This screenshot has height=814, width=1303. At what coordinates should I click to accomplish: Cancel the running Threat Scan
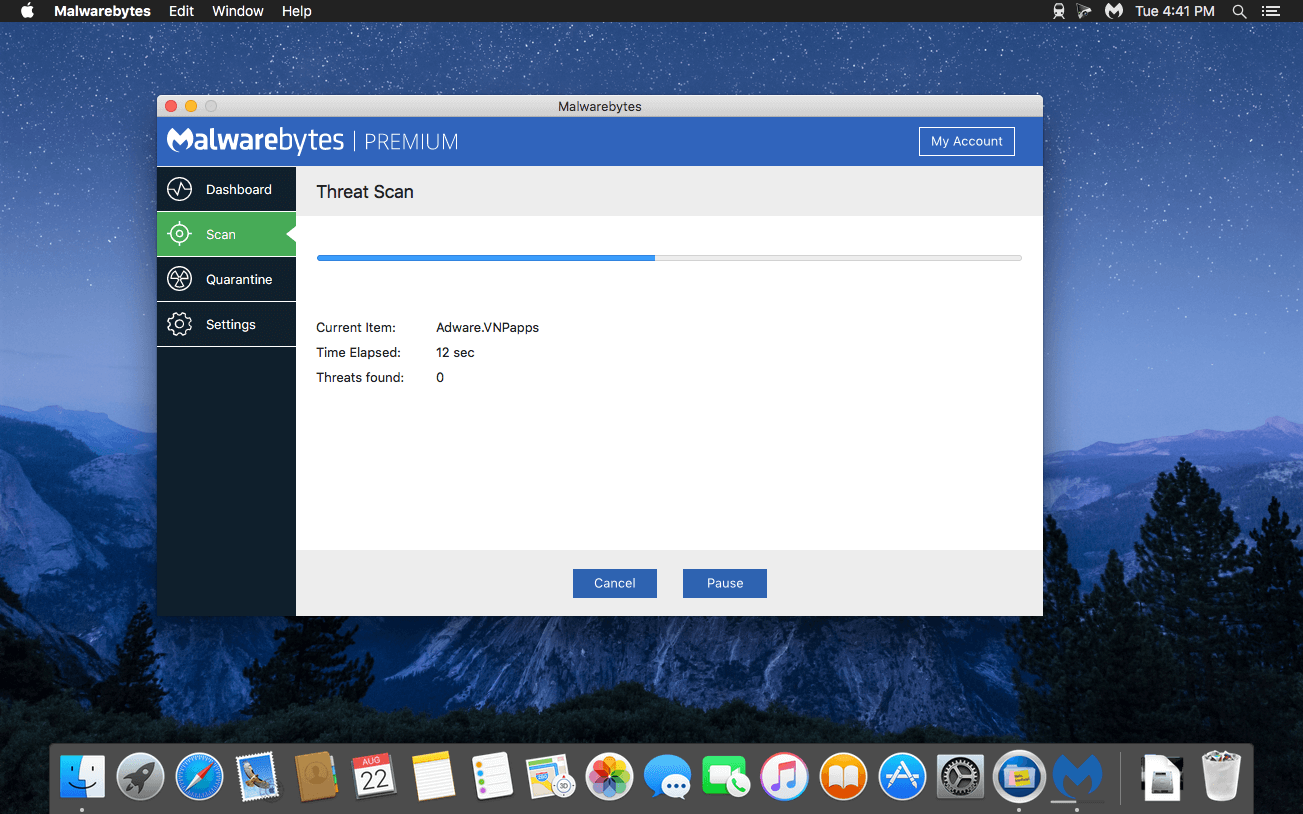(614, 583)
